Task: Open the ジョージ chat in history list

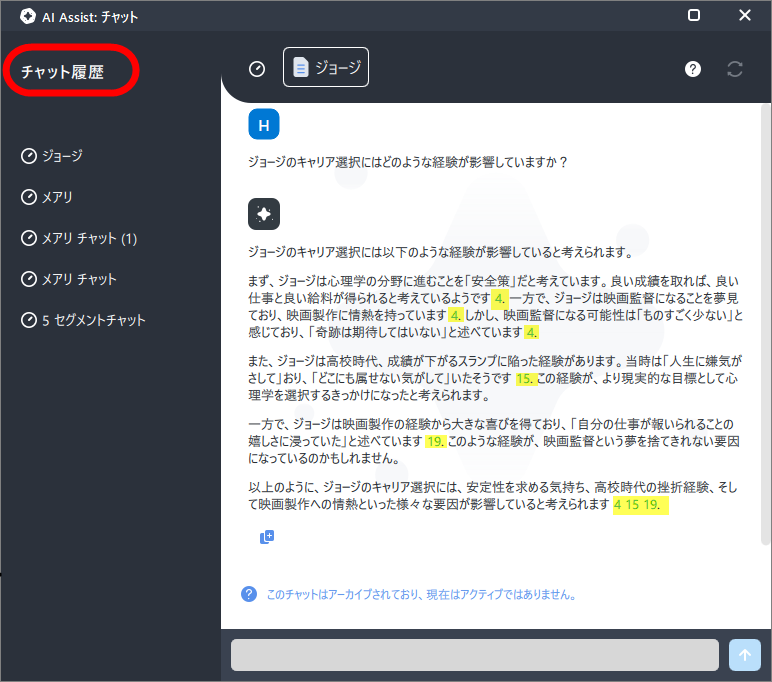Action: pyautogui.click(x=52, y=156)
